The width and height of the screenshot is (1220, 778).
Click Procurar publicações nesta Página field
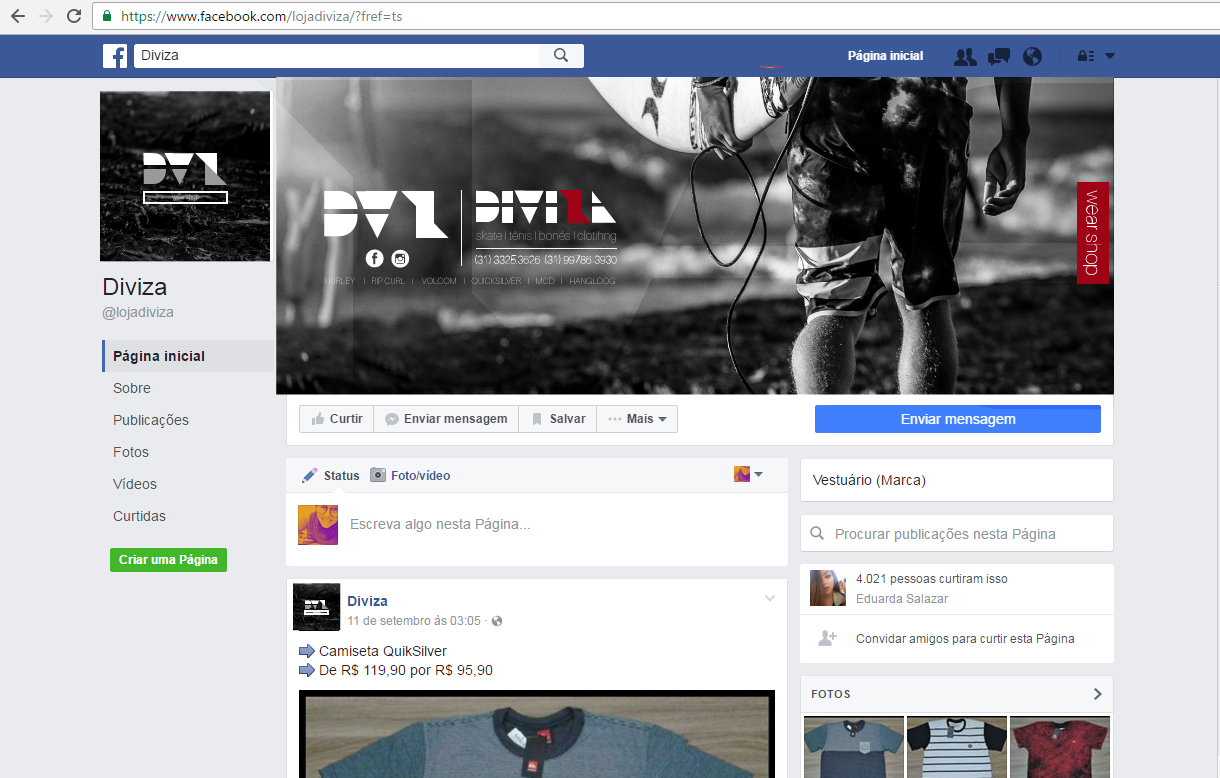[x=957, y=533]
